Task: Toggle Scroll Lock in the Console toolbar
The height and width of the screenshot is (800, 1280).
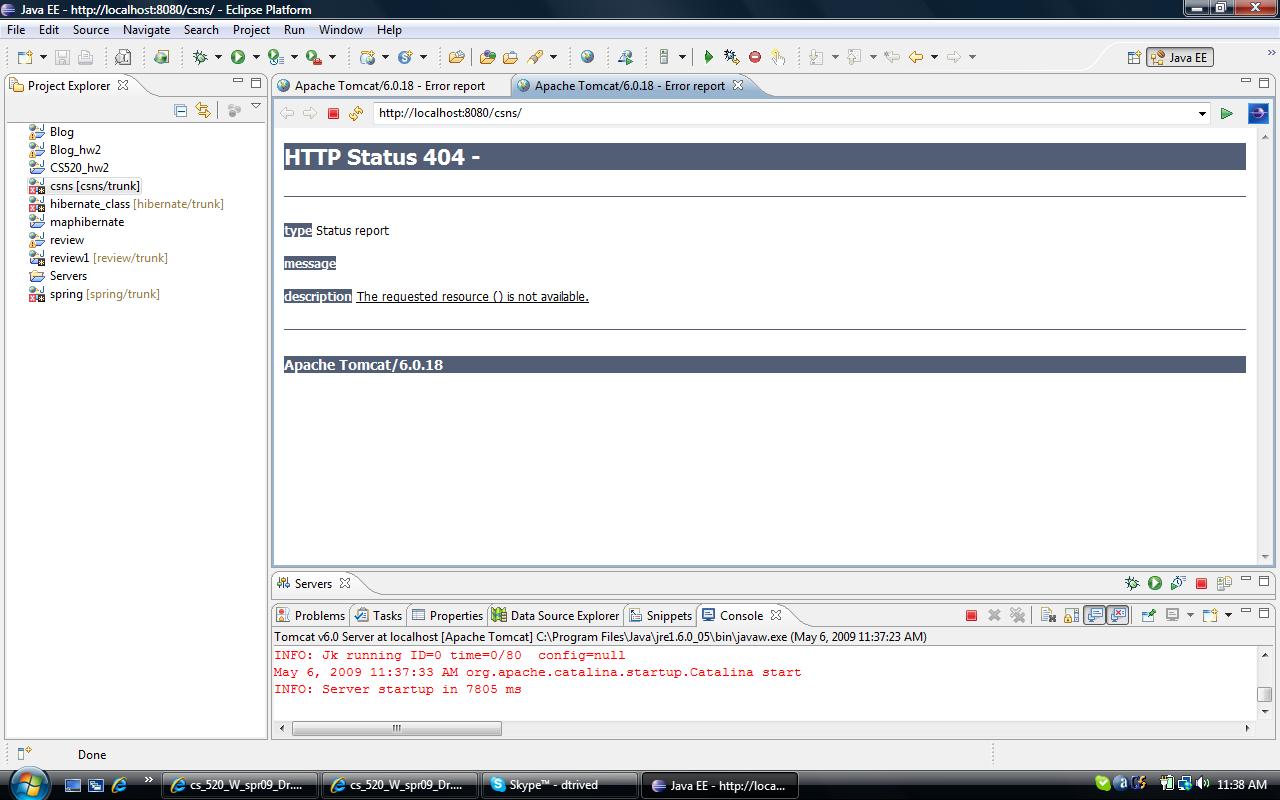Action: [1071, 615]
